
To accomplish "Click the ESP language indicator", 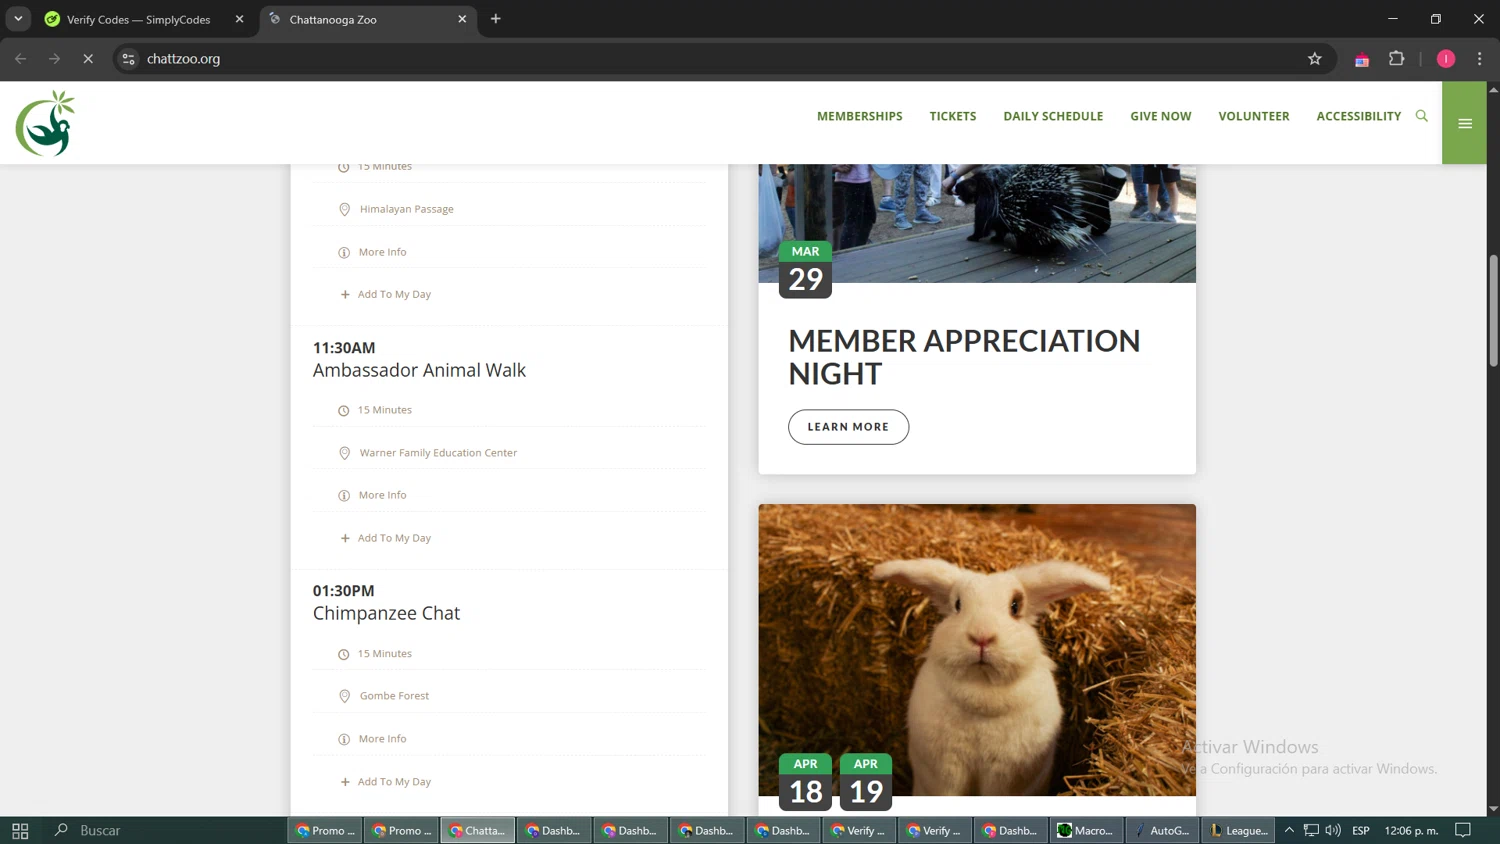I will coord(1360,830).
